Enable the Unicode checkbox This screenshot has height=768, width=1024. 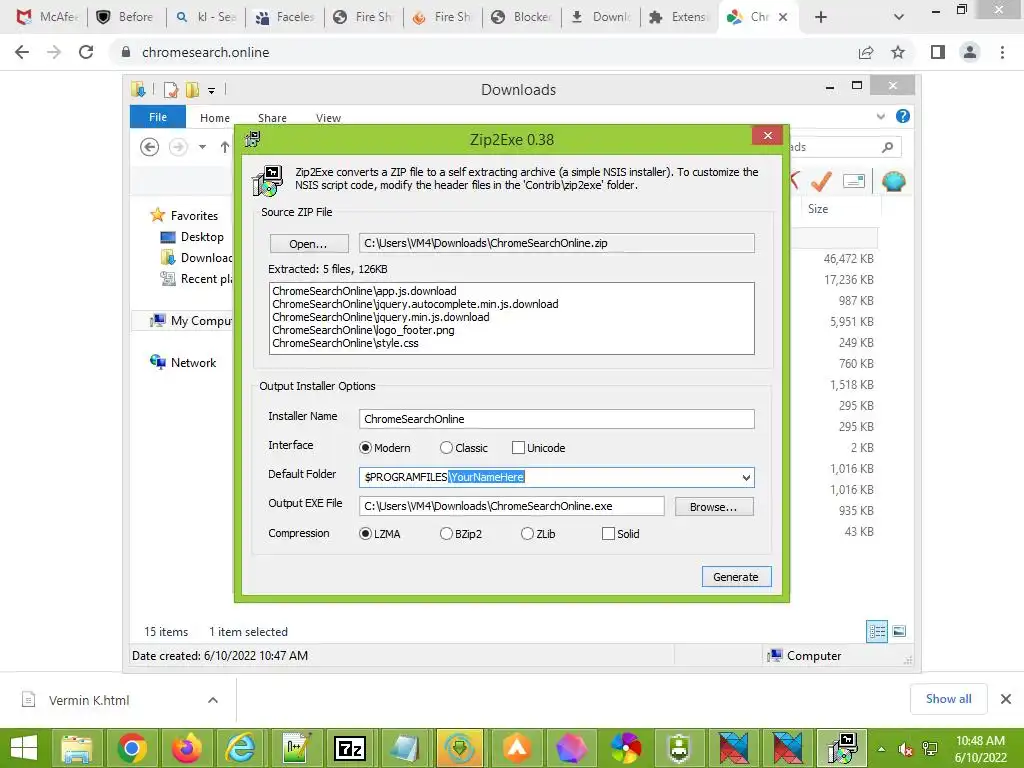click(518, 447)
